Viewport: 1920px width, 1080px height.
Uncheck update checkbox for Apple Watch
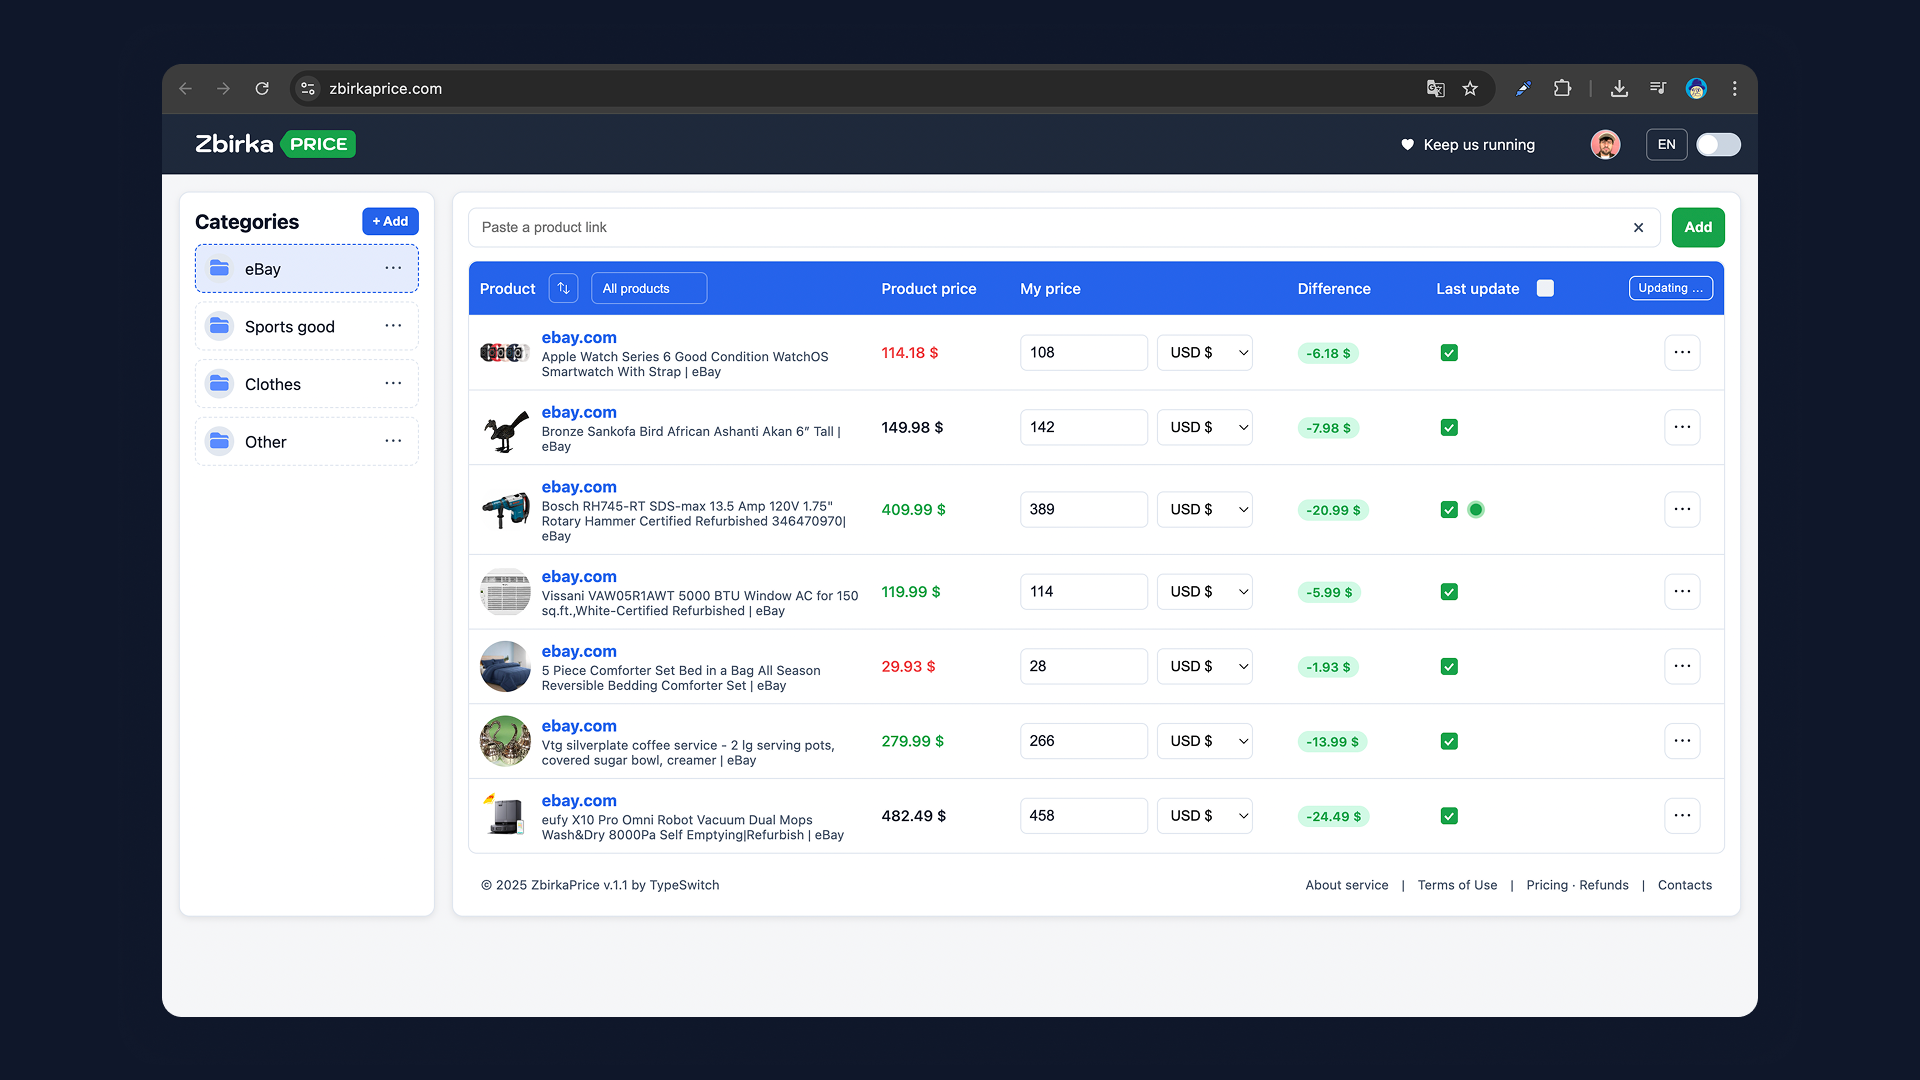tap(1449, 353)
